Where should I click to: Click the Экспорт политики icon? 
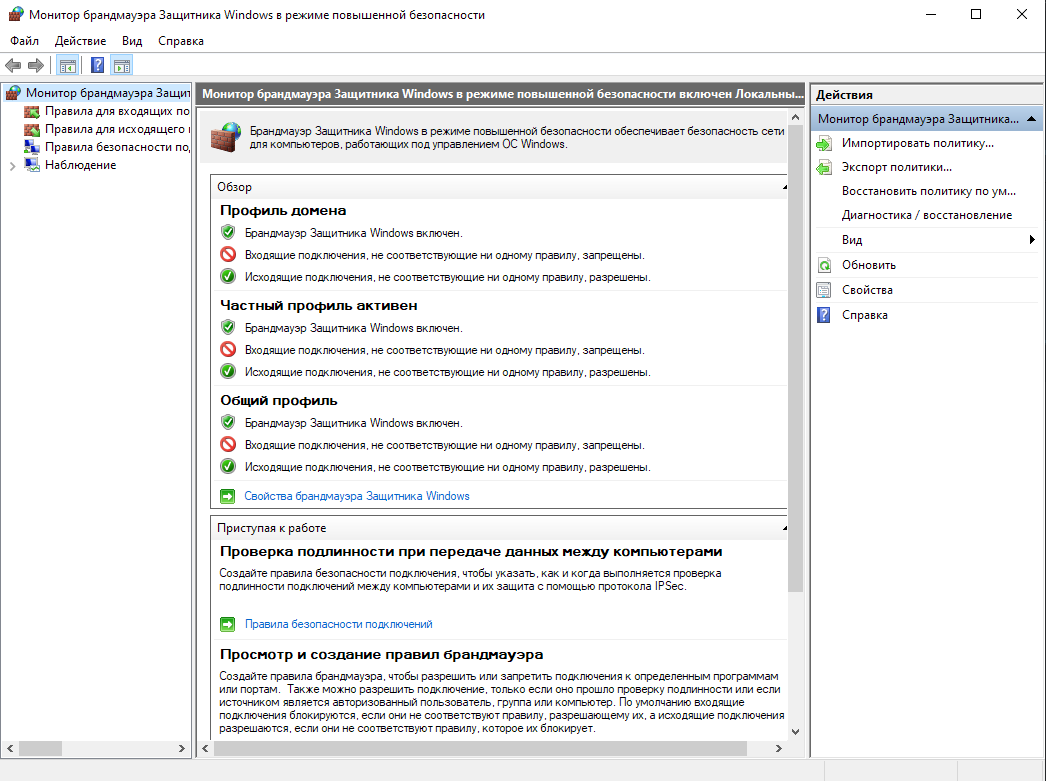tap(824, 167)
